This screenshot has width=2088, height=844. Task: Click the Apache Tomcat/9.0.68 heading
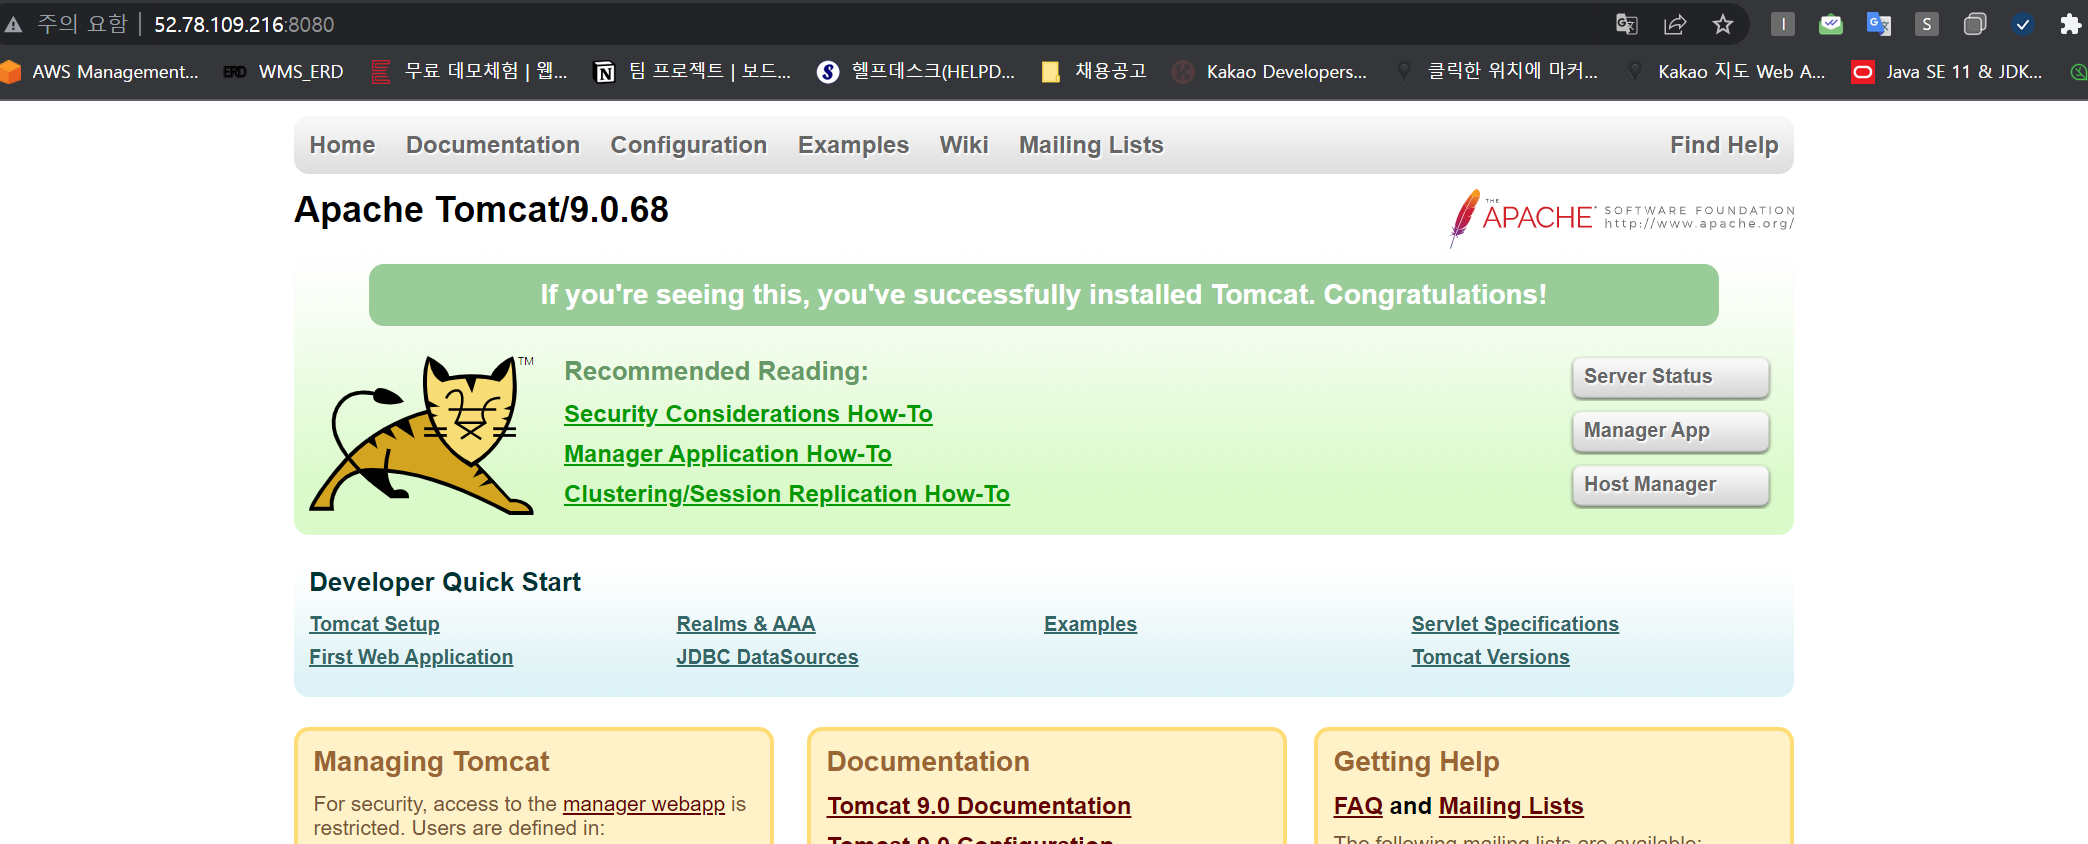[481, 210]
